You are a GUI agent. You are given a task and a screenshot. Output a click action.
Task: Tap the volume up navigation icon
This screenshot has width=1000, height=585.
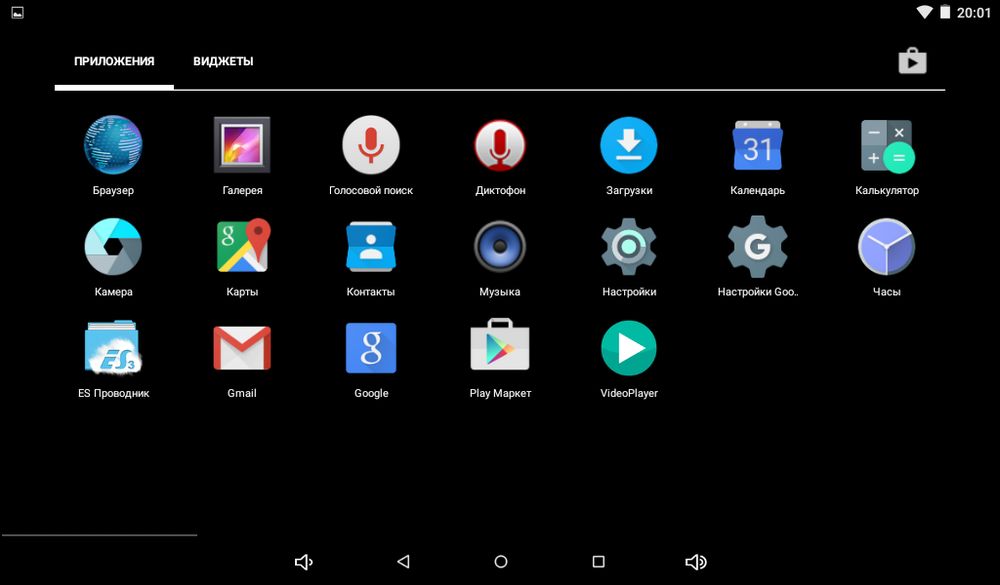pyautogui.click(x=696, y=562)
